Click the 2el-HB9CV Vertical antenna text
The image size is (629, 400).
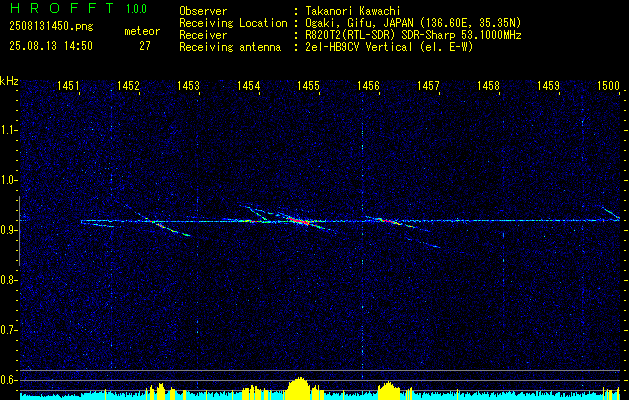(x=389, y=47)
